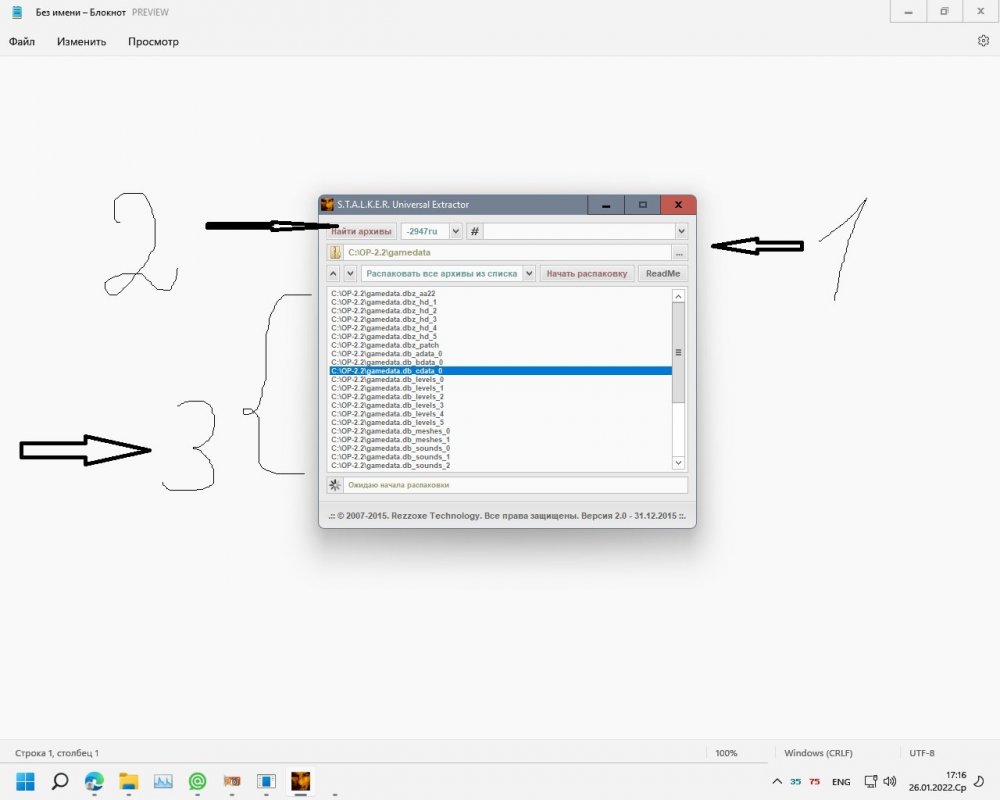The width and height of the screenshot is (1000, 800).
Task: Open Microsoft Edge from the taskbar
Action: pos(94,781)
